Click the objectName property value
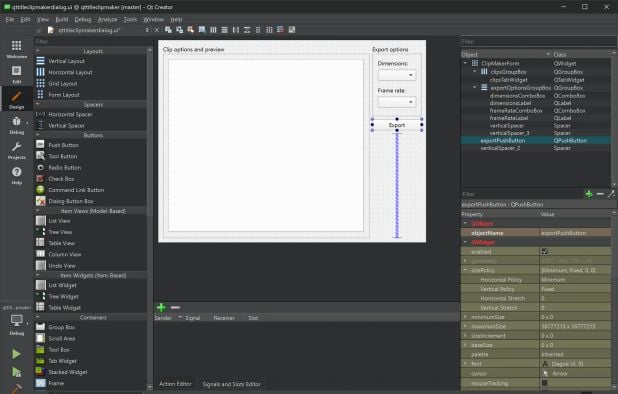The image size is (618, 394). 575,233
